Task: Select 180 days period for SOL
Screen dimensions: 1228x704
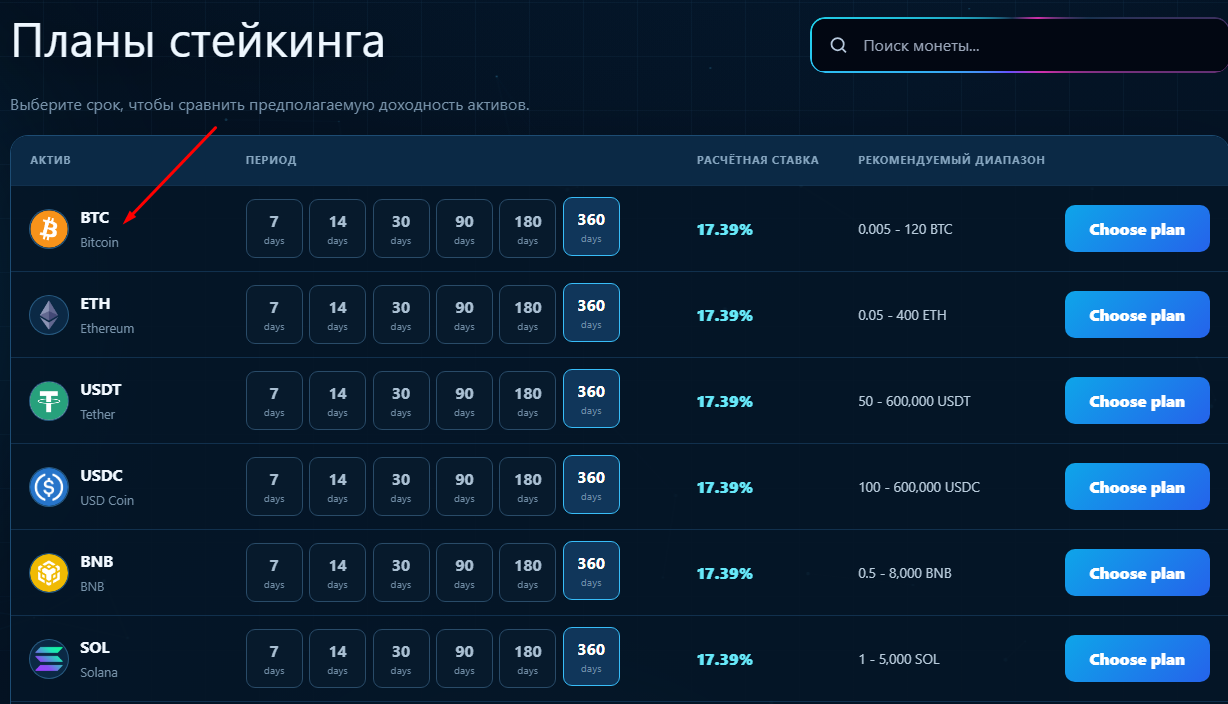Action: coord(528,659)
